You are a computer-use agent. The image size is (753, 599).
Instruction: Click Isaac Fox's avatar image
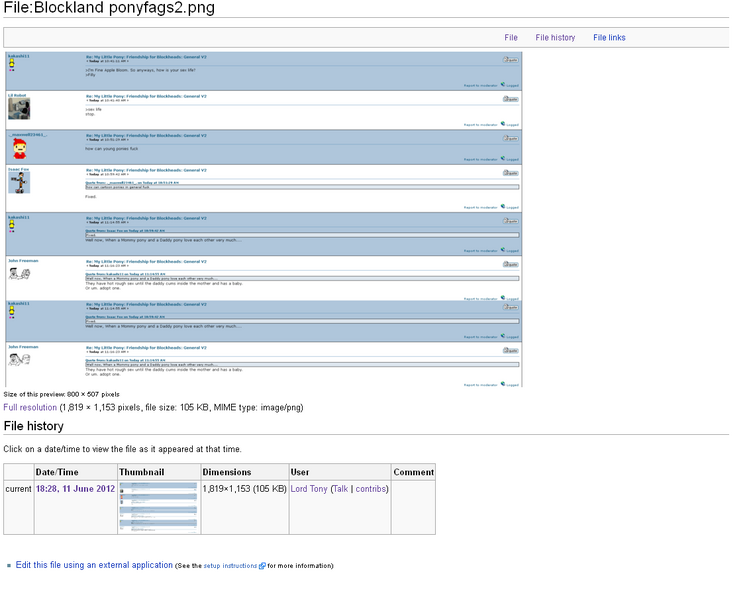point(19,183)
